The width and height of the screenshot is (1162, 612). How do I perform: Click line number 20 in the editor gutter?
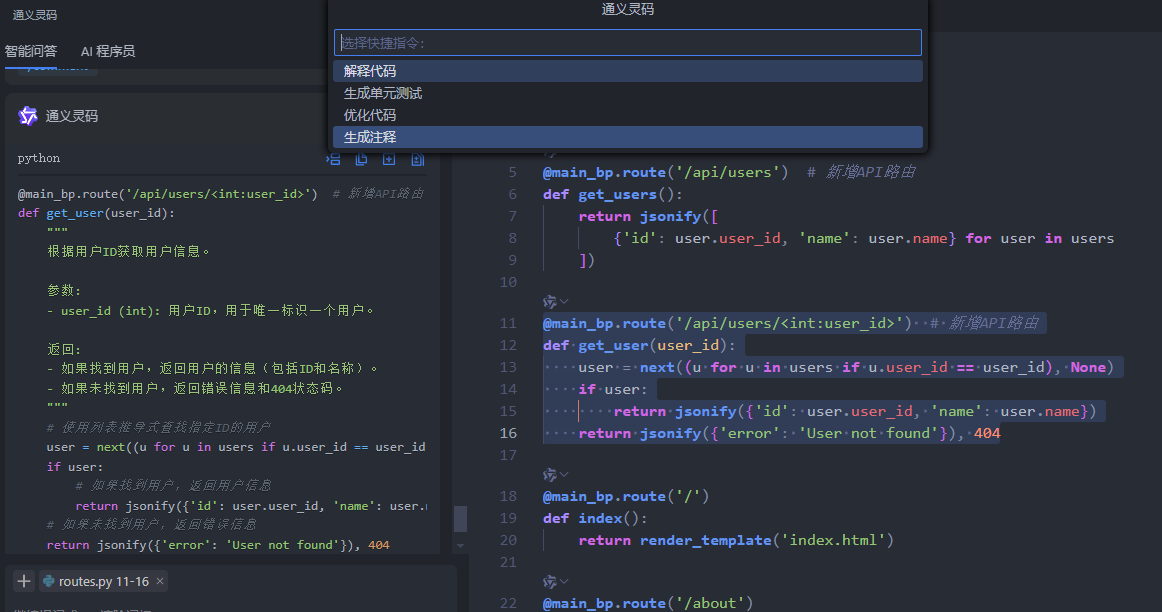click(508, 541)
